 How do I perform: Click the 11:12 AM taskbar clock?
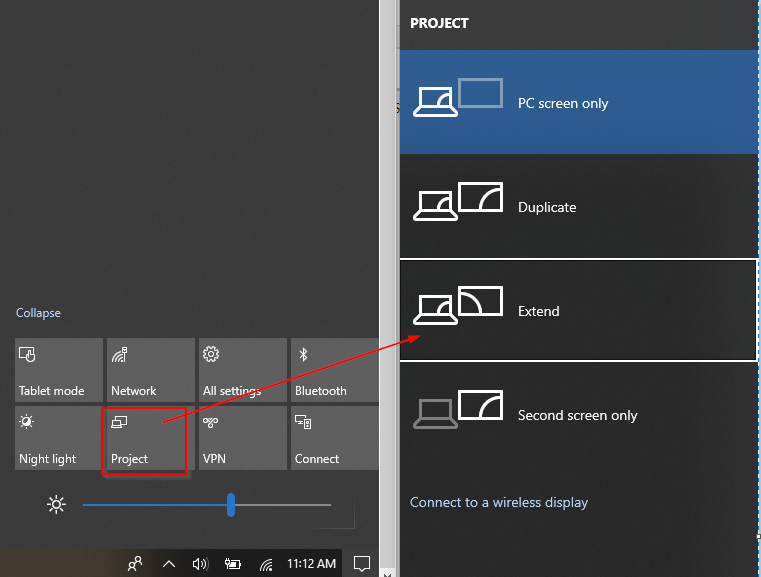tap(311, 564)
